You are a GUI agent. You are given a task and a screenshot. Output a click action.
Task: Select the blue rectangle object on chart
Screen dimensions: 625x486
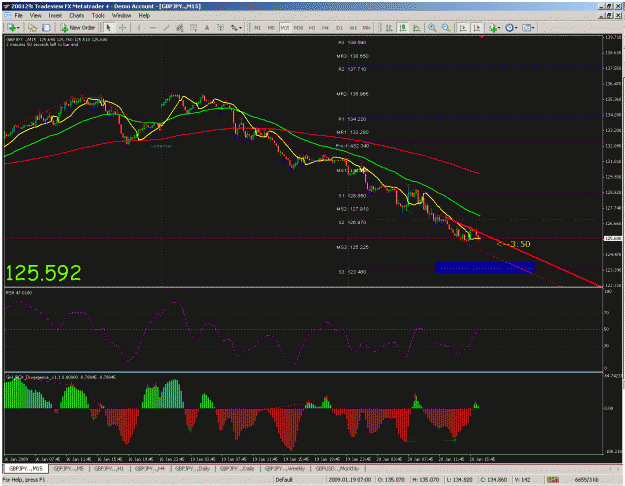(484, 267)
